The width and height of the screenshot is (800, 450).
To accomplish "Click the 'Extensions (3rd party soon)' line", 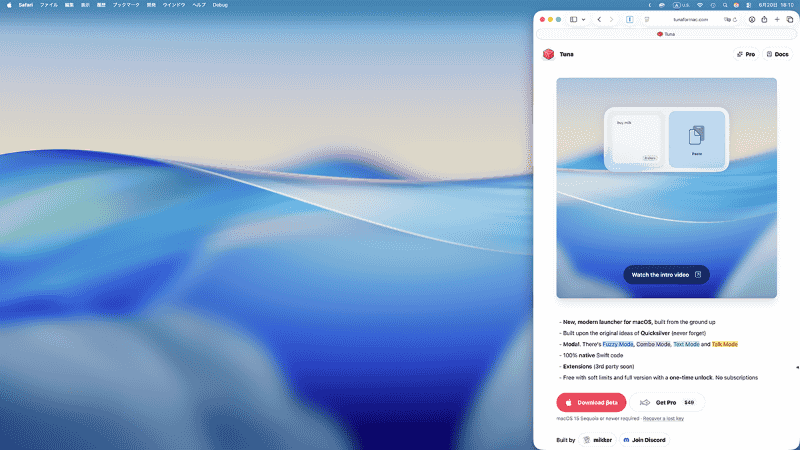I will (x=598, y=367).
